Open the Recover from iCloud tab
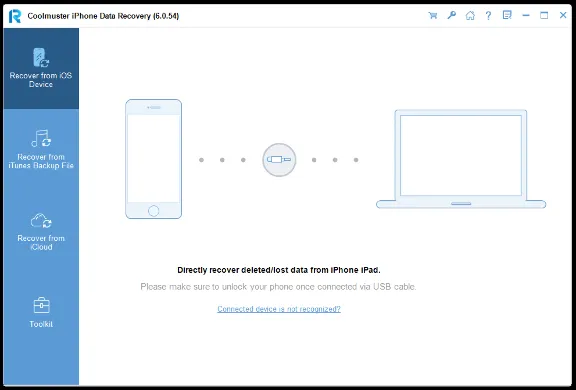 (x=41, y=231)
